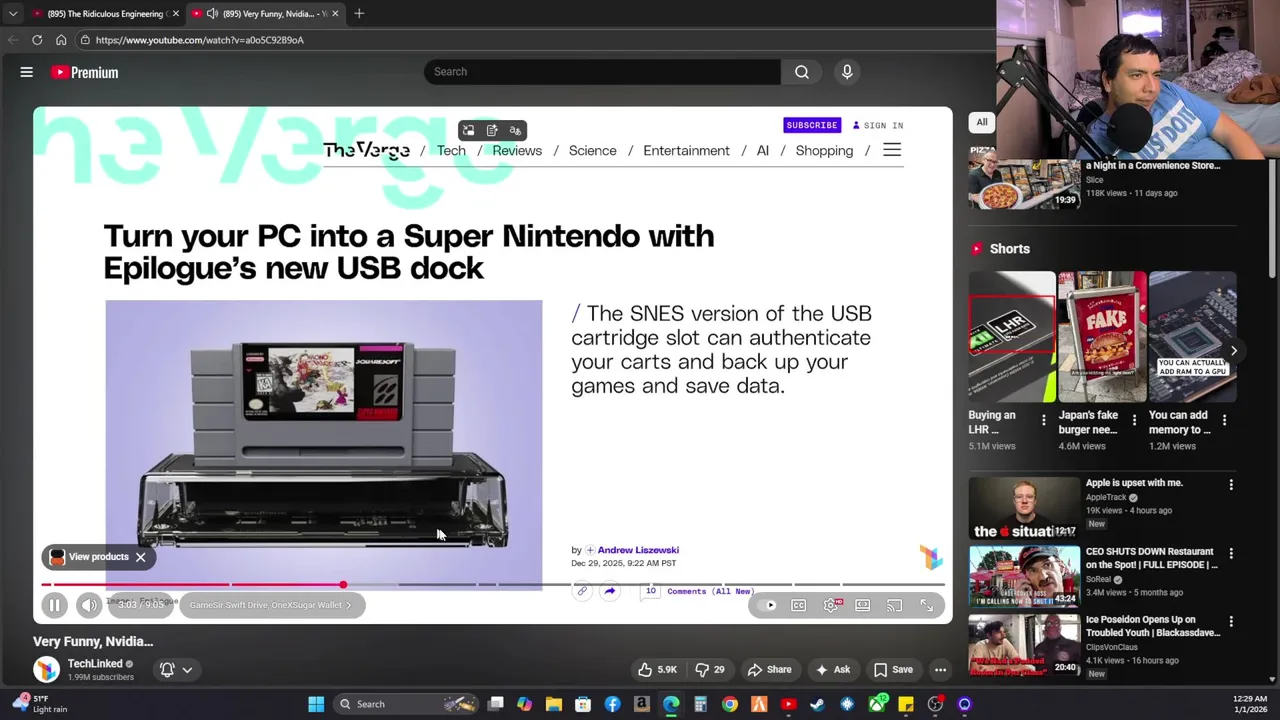The width and height of the screenshot is (1280, 720).
Task: Open 'CEO SHUTS DOWN Restaurant' video thumbnail
Action: point(1024,576)
